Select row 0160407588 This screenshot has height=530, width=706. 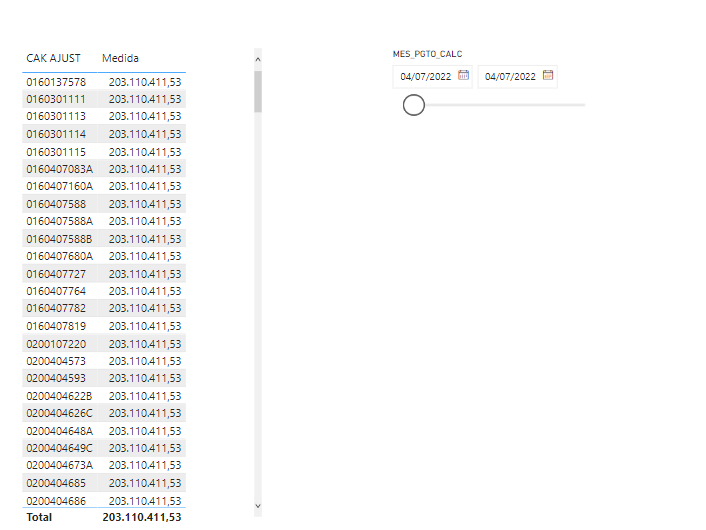click(x=104, y=204)
